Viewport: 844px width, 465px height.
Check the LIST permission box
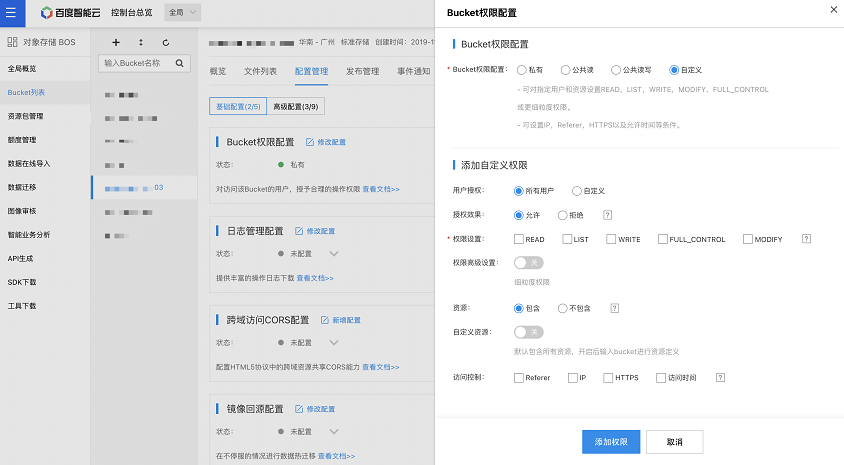567,239
